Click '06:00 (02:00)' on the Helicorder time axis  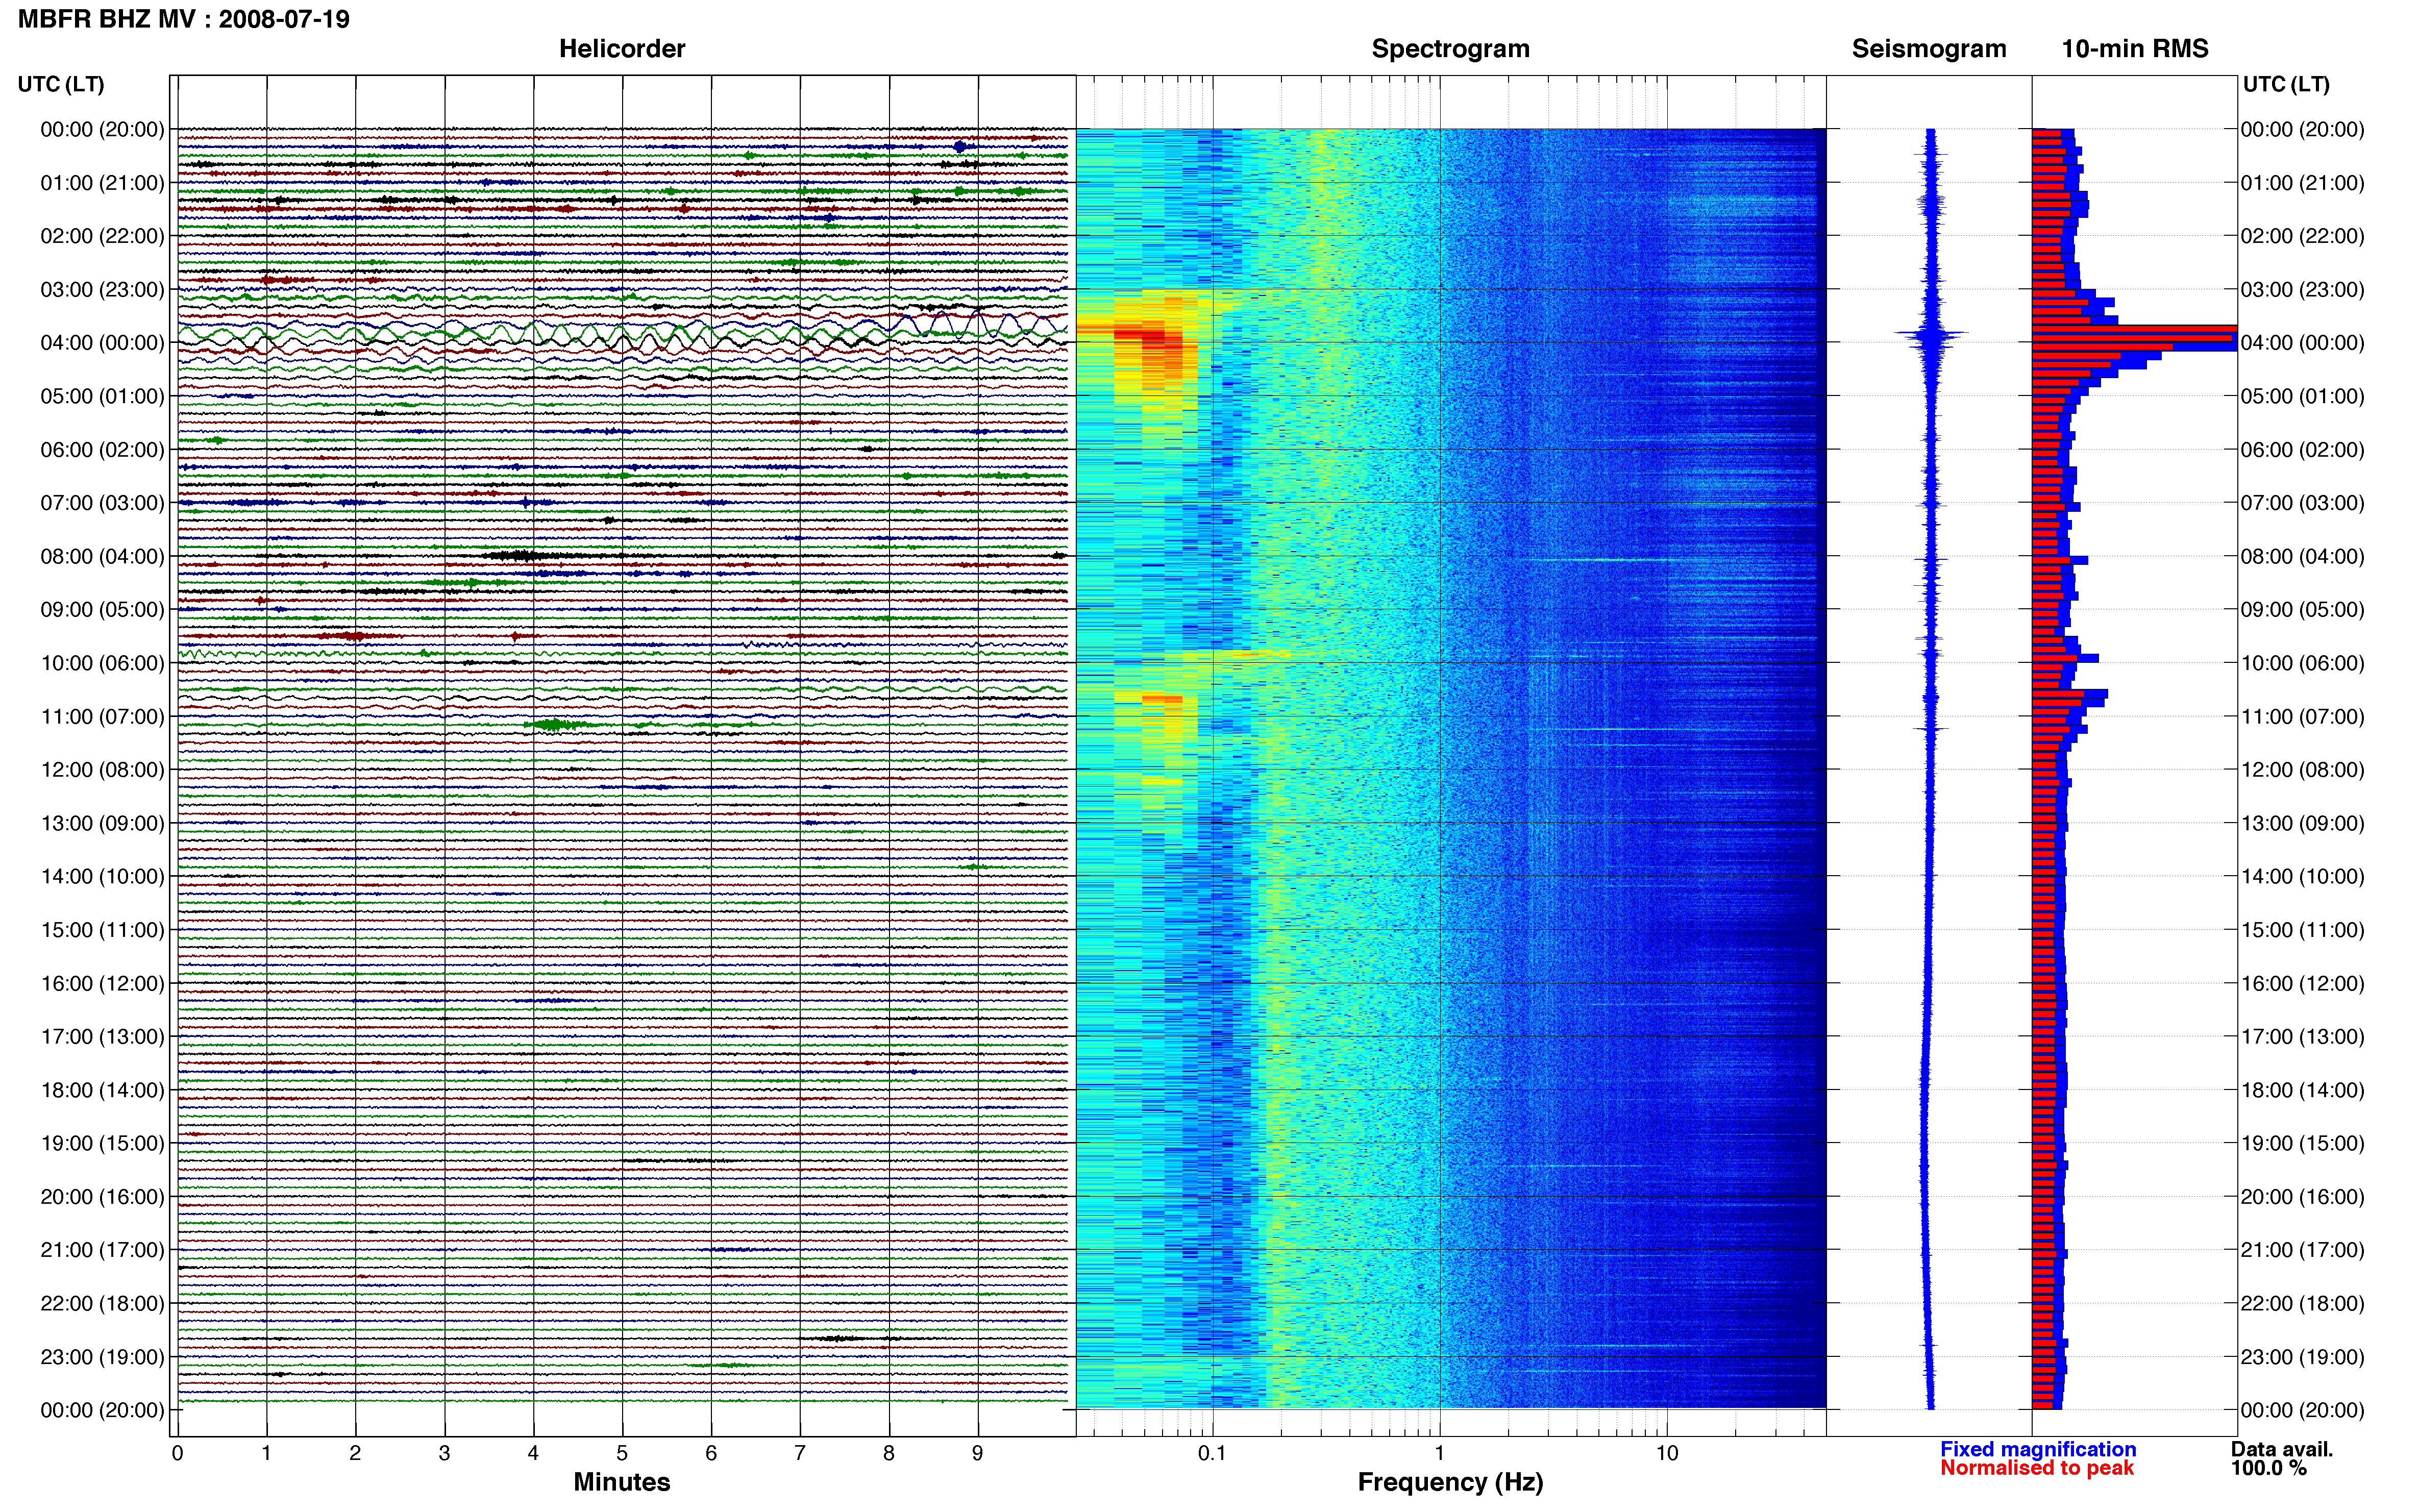pos(102,450)
